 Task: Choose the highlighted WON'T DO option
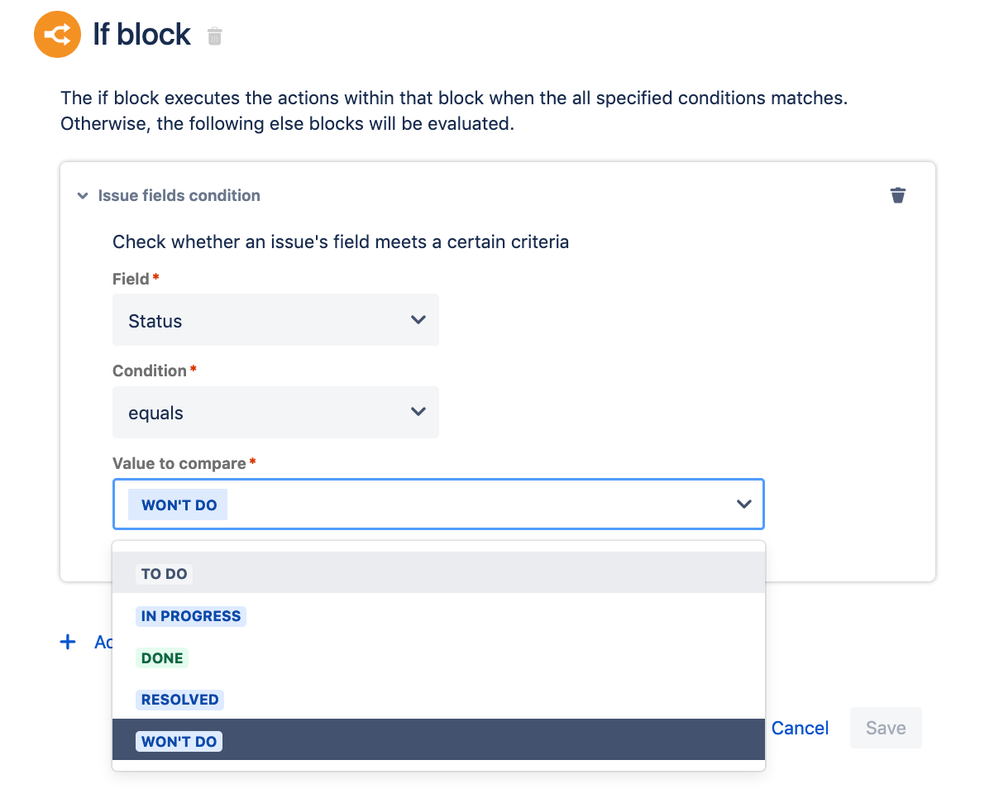(179, 741)
